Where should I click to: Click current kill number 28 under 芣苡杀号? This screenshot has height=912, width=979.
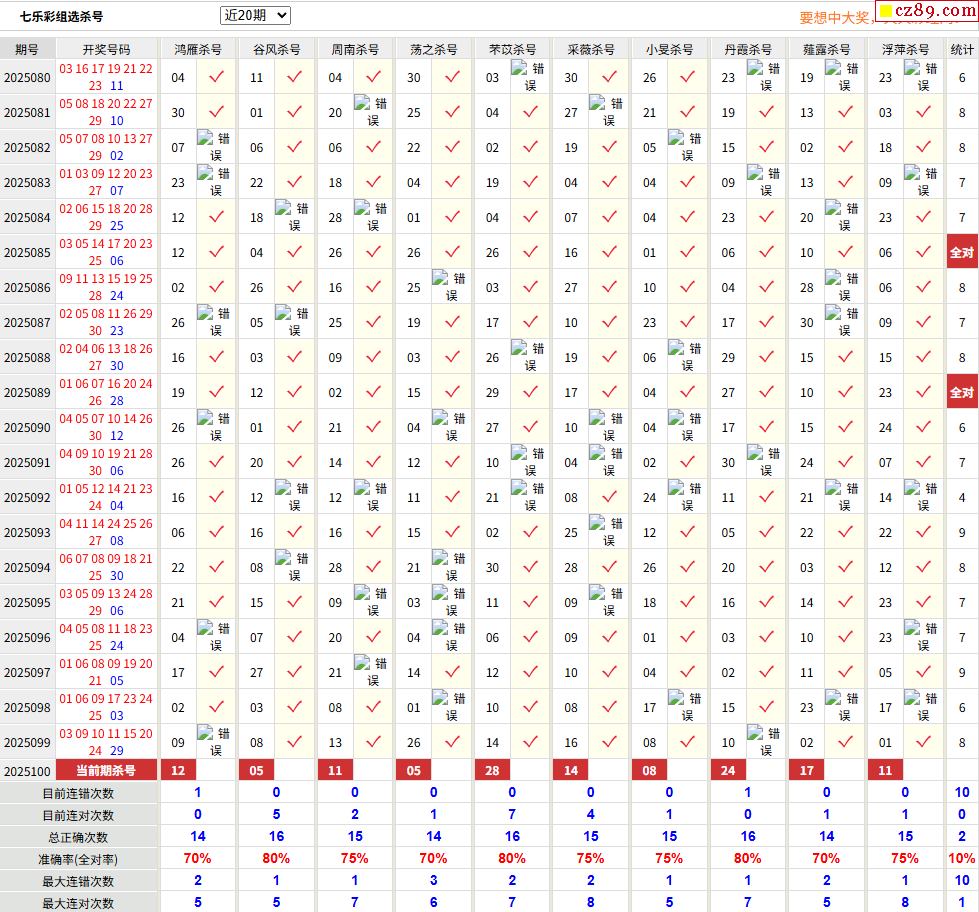coord(493,770)
